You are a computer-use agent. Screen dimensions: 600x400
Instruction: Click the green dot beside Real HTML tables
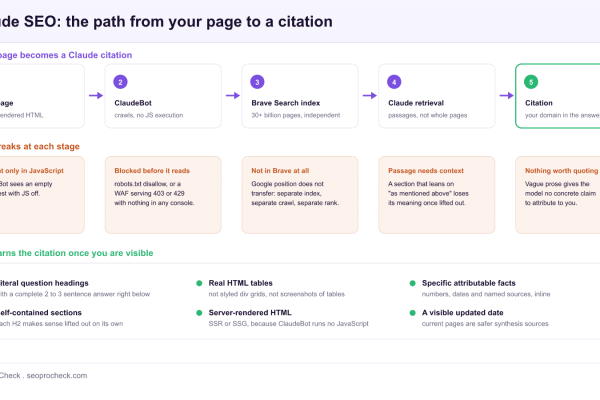pyautogui.click(x=199, y=283)
